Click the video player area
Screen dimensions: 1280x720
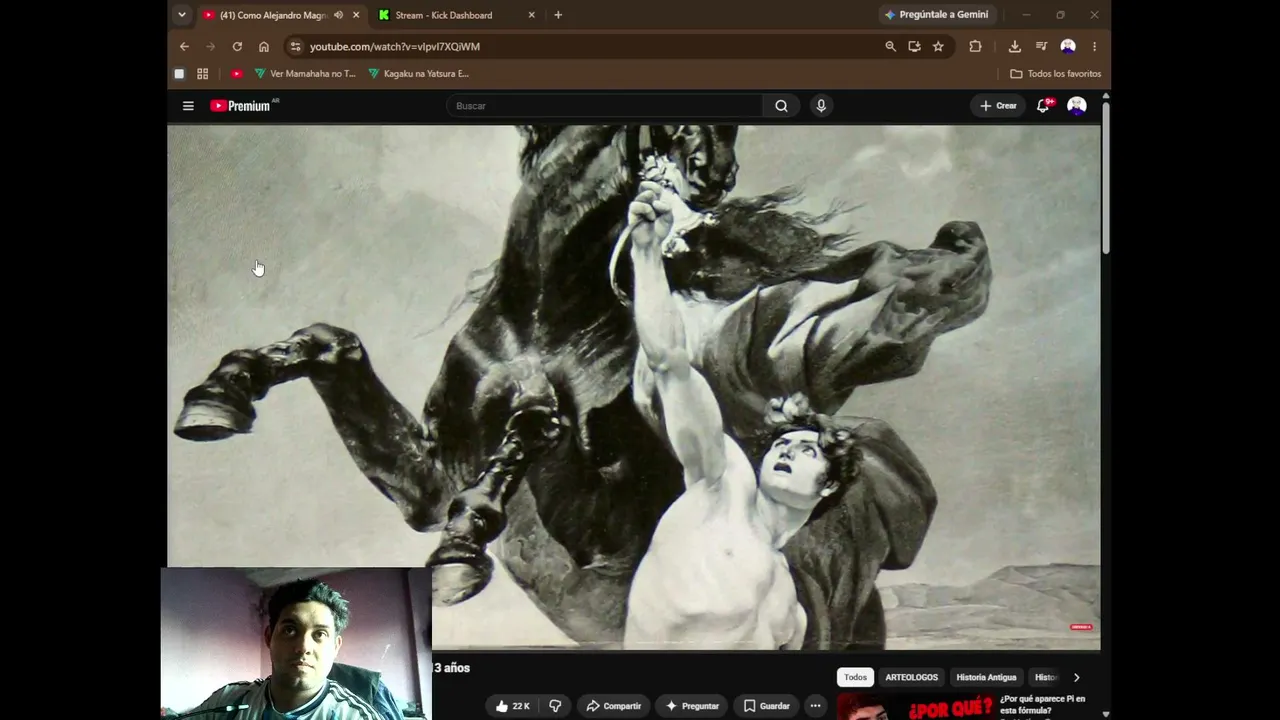634,387
